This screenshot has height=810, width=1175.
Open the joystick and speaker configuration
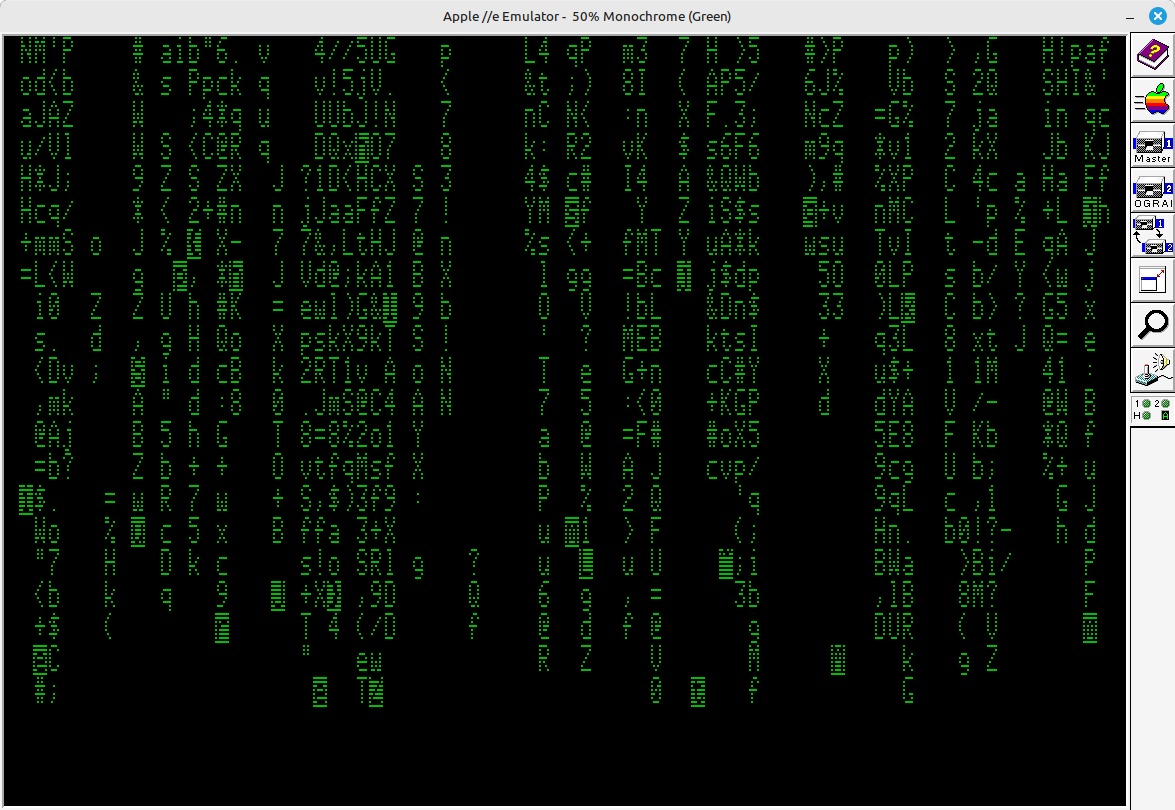coord(1152,369)
